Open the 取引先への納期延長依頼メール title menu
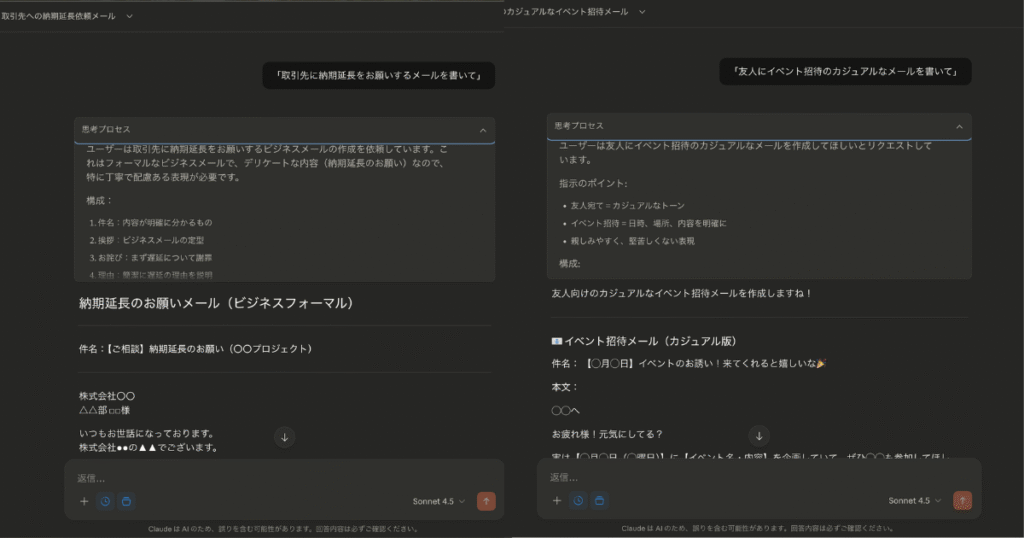This screenshot has height=538, width=1024. pos(129,15)
